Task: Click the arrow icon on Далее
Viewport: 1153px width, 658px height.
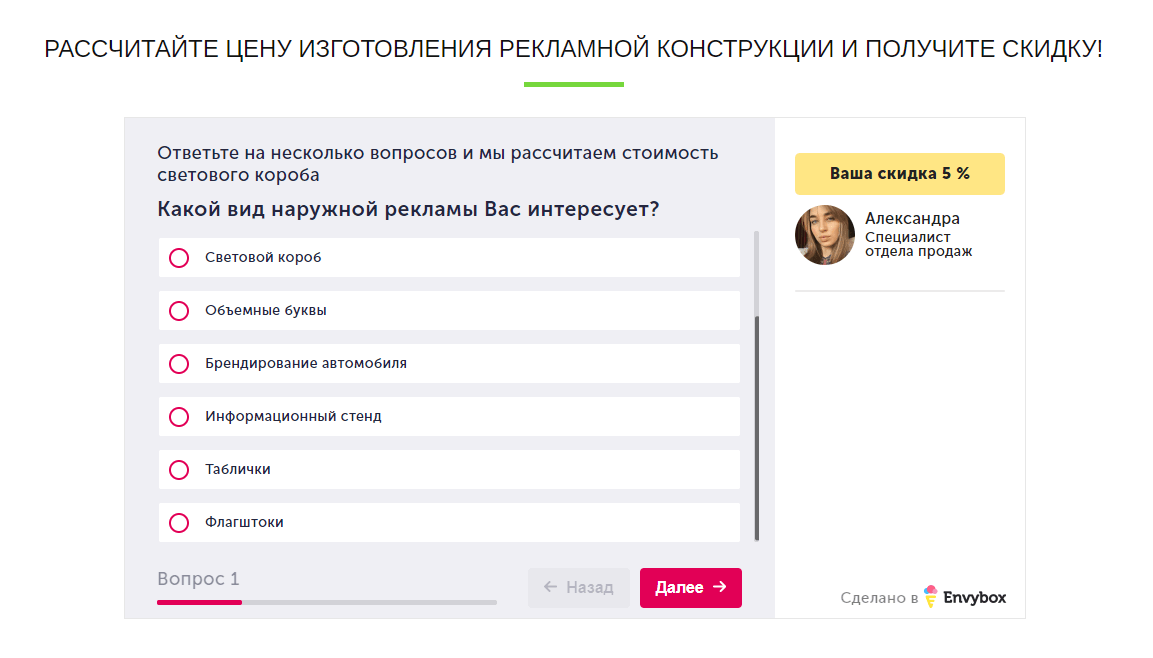Action: [x=719, y=587]
